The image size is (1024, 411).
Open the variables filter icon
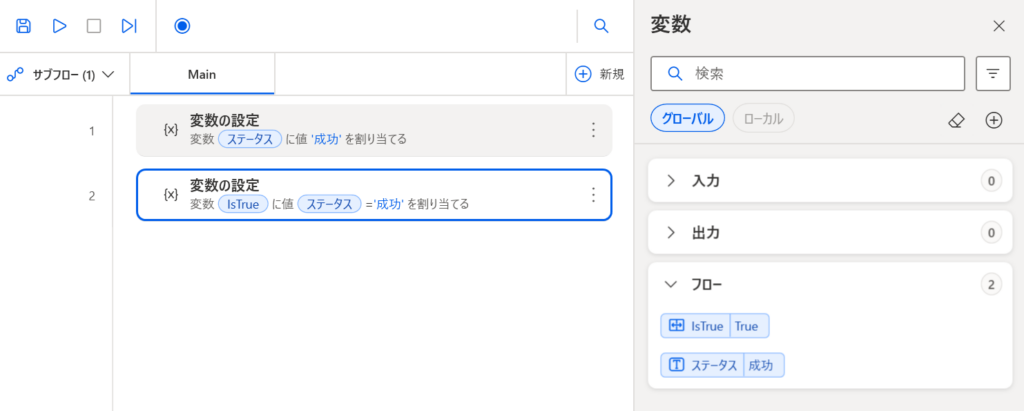(993, 73)
